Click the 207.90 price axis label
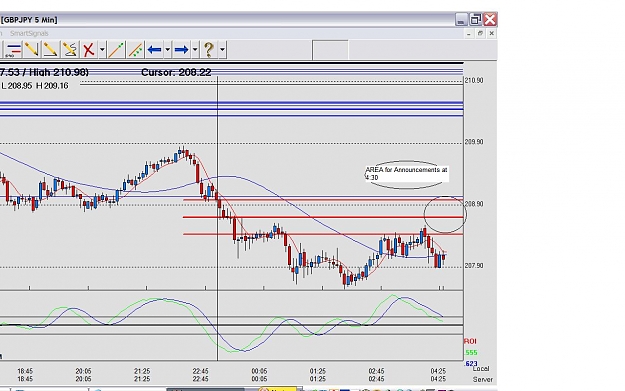This screenshot has width=625, height=391. [x=474, y=266]
